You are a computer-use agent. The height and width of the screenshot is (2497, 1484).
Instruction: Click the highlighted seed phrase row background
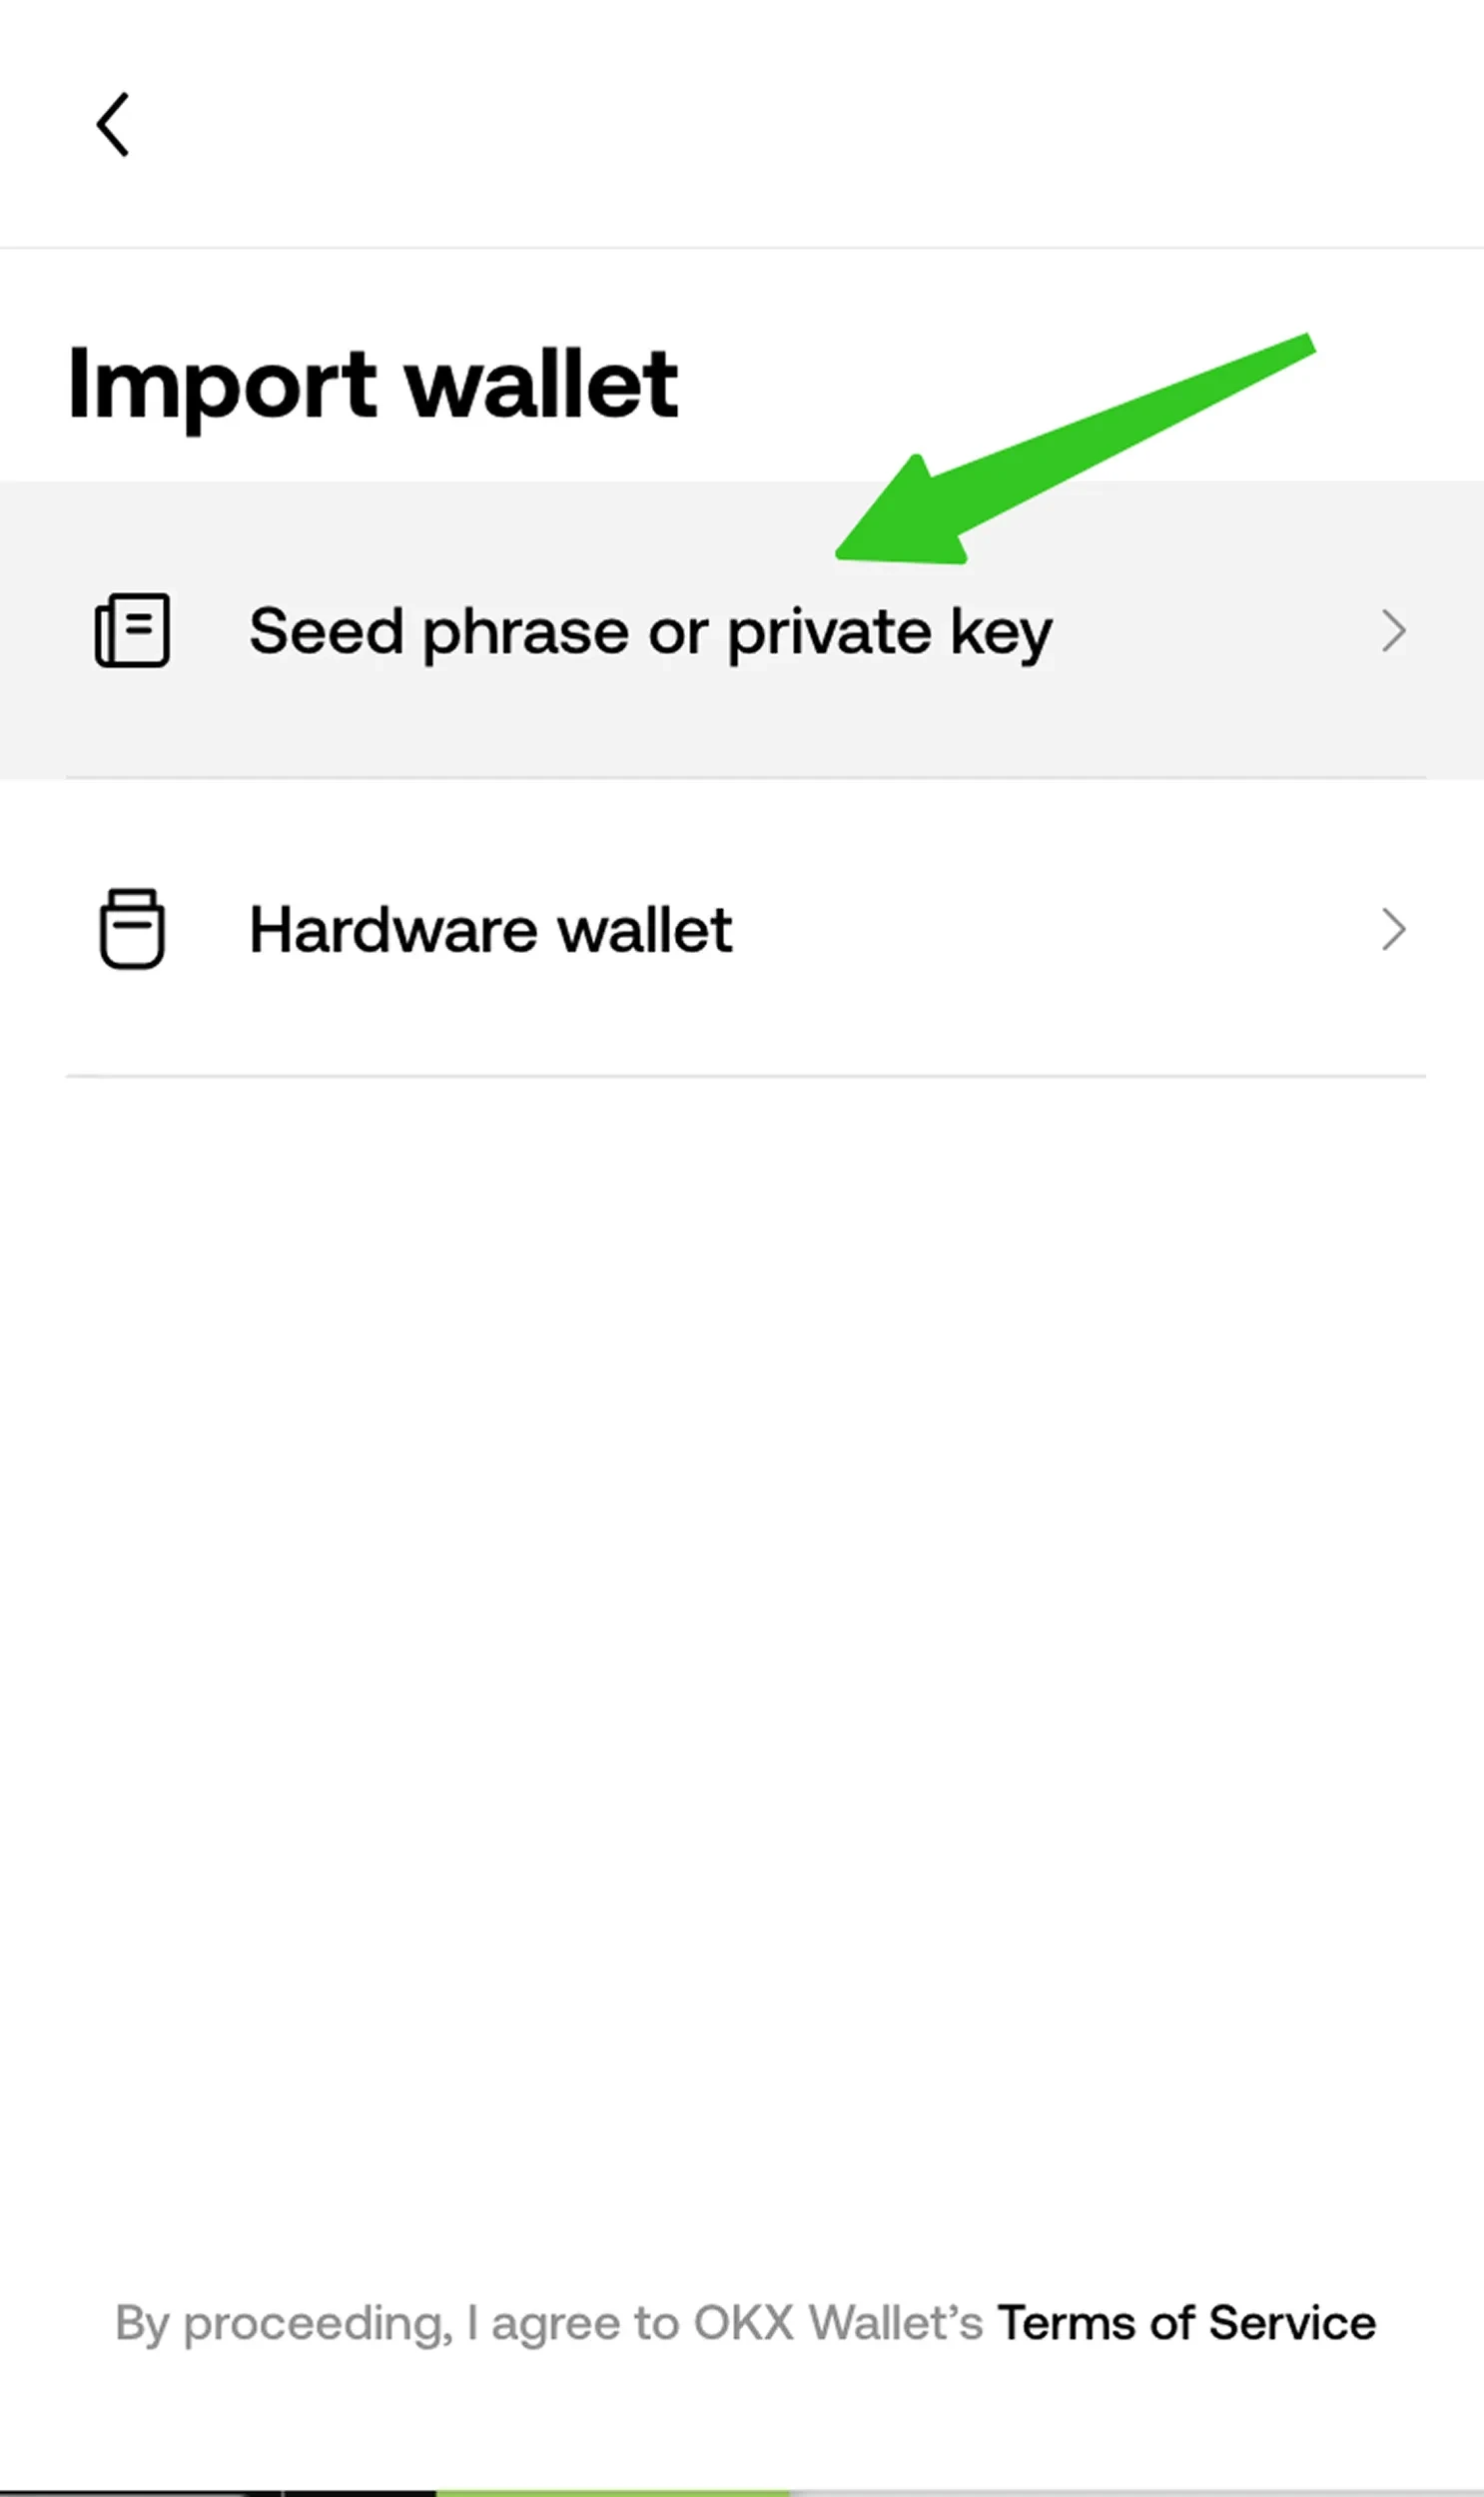coord(742,630)
